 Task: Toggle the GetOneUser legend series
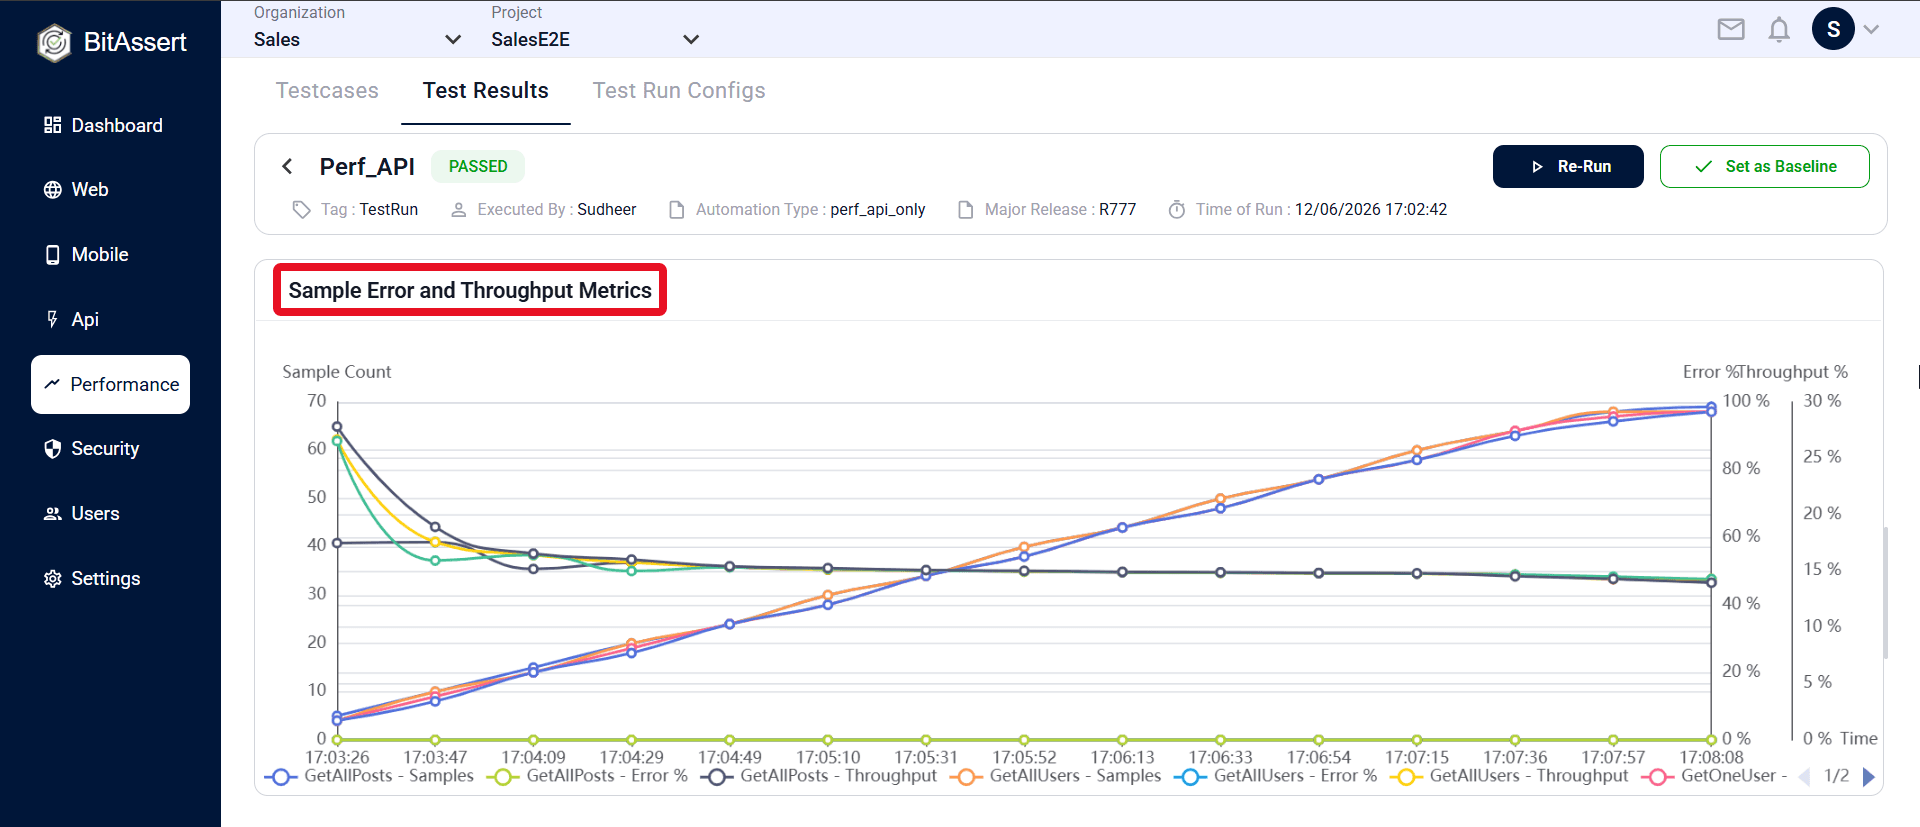(1714, 776)
